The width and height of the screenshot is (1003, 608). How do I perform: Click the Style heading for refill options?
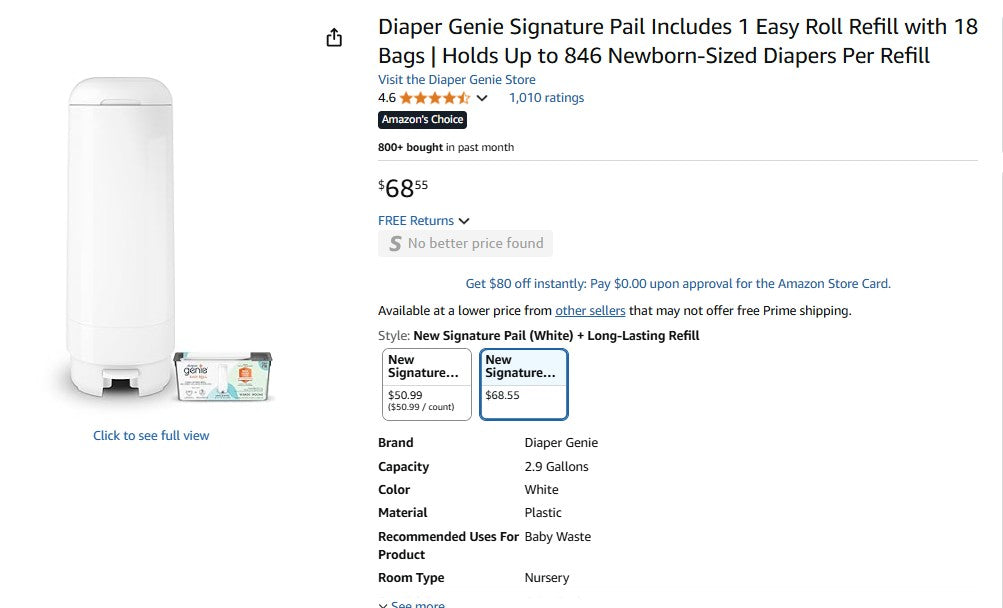392,335
